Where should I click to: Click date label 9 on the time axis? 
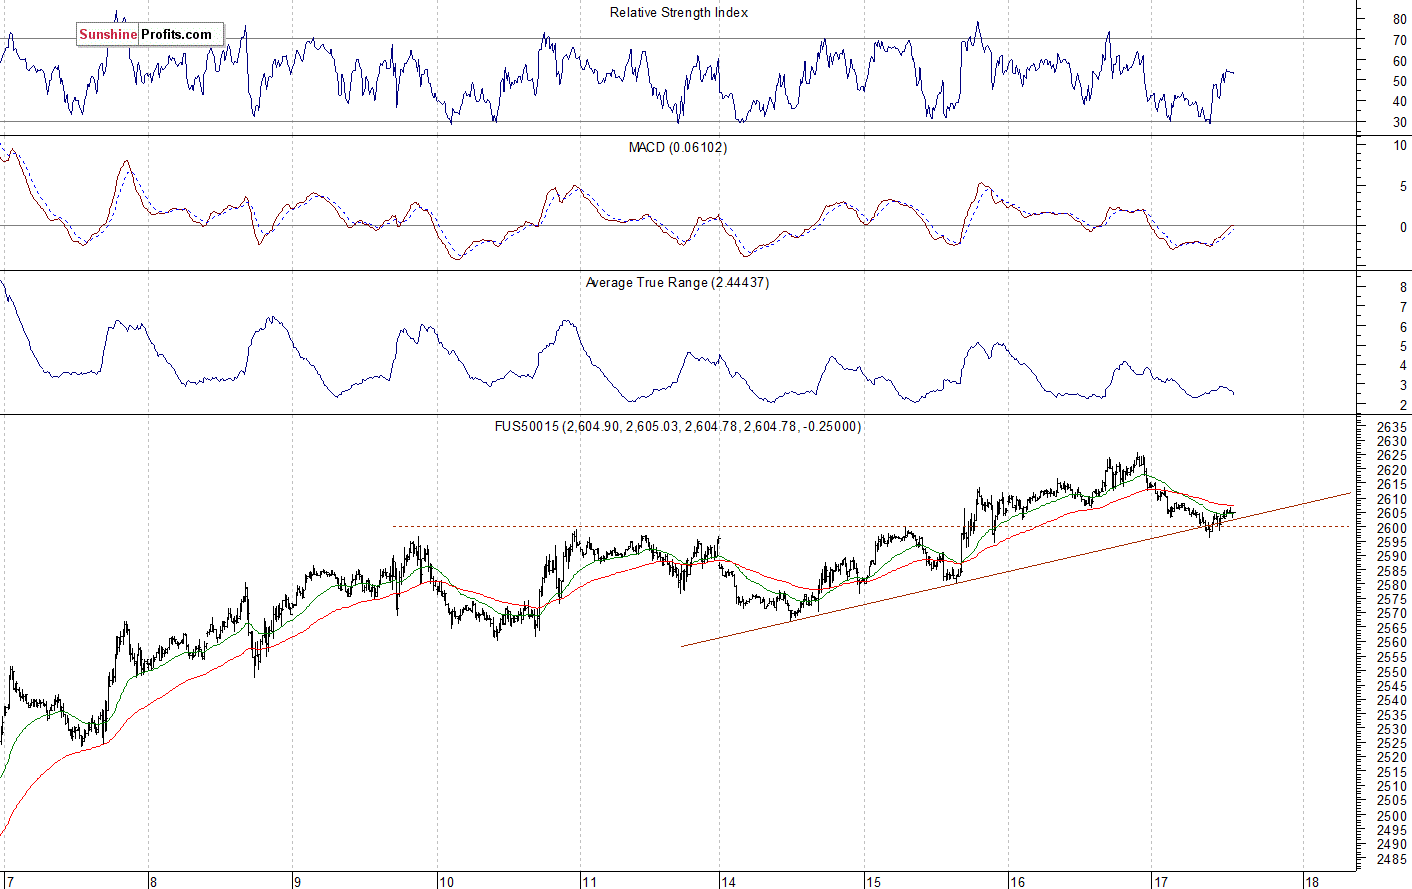[x=297, y=882]
